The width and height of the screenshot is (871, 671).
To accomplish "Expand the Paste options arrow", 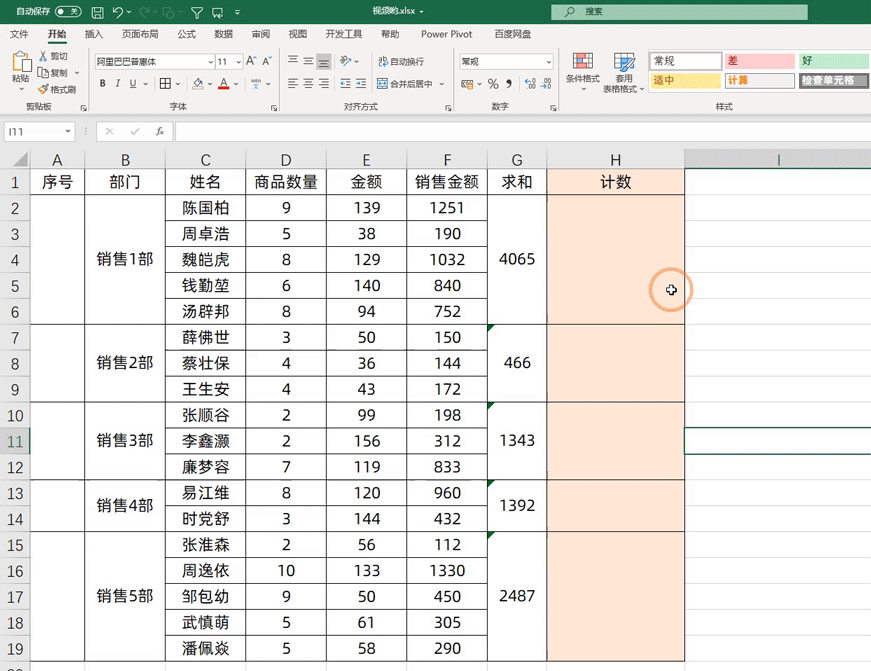I will tap(21, 89).
